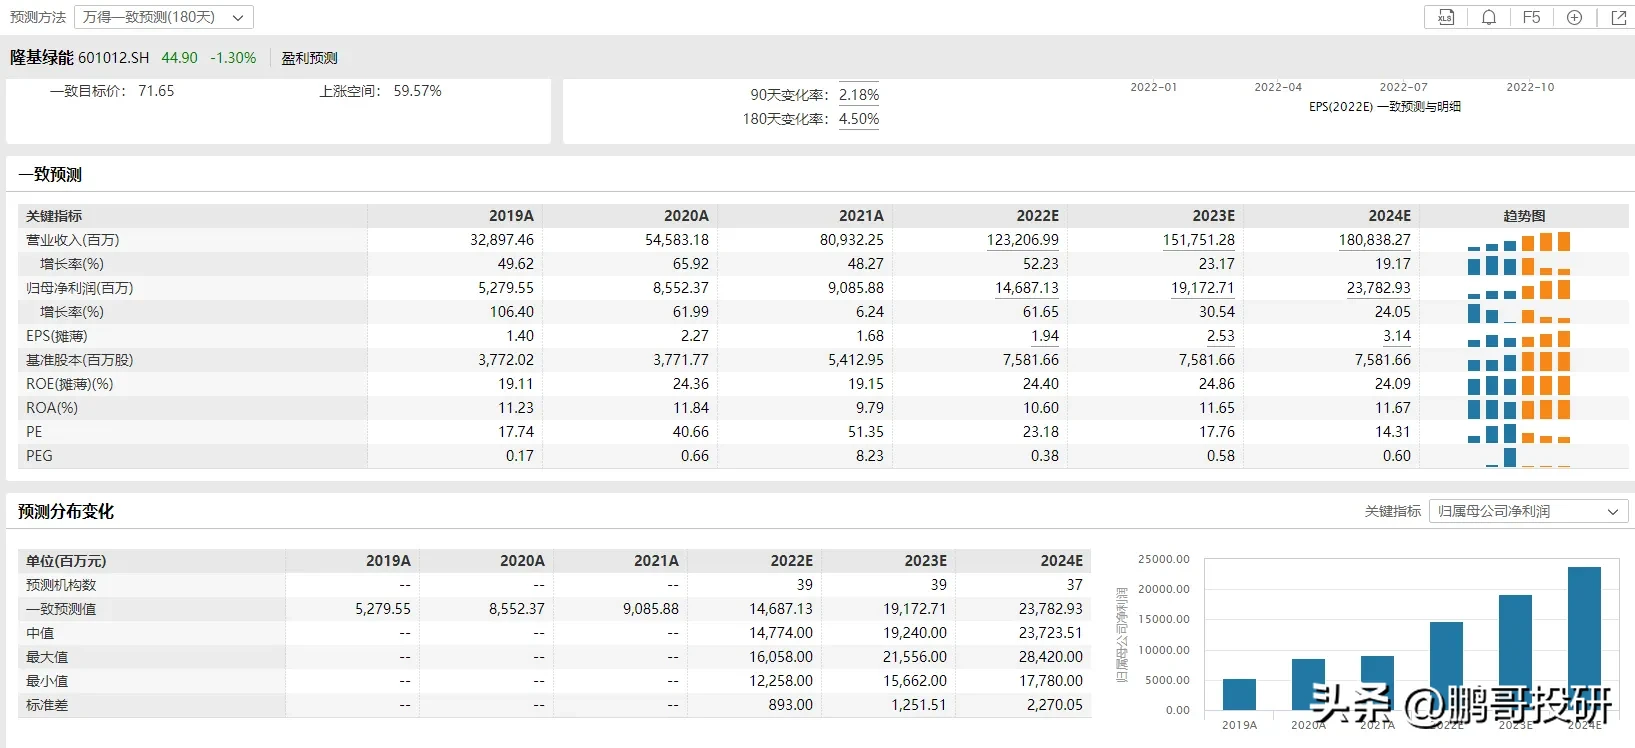Click the PEG row label
This screenshot has width=1635, height=748.
(x=39, y=456)
